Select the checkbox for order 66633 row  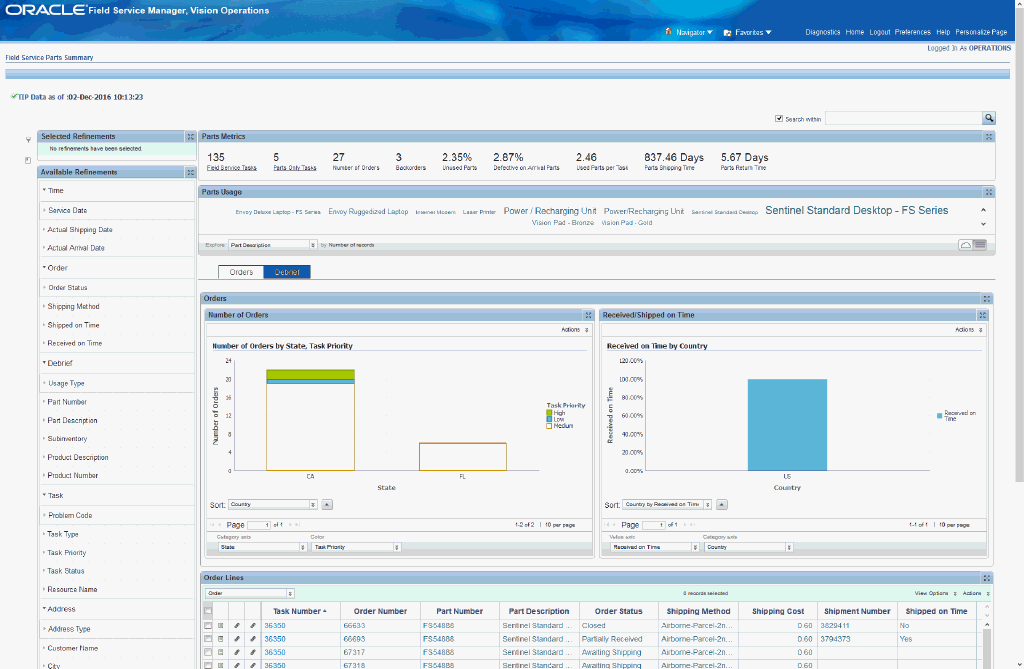(x=208, y=626)
